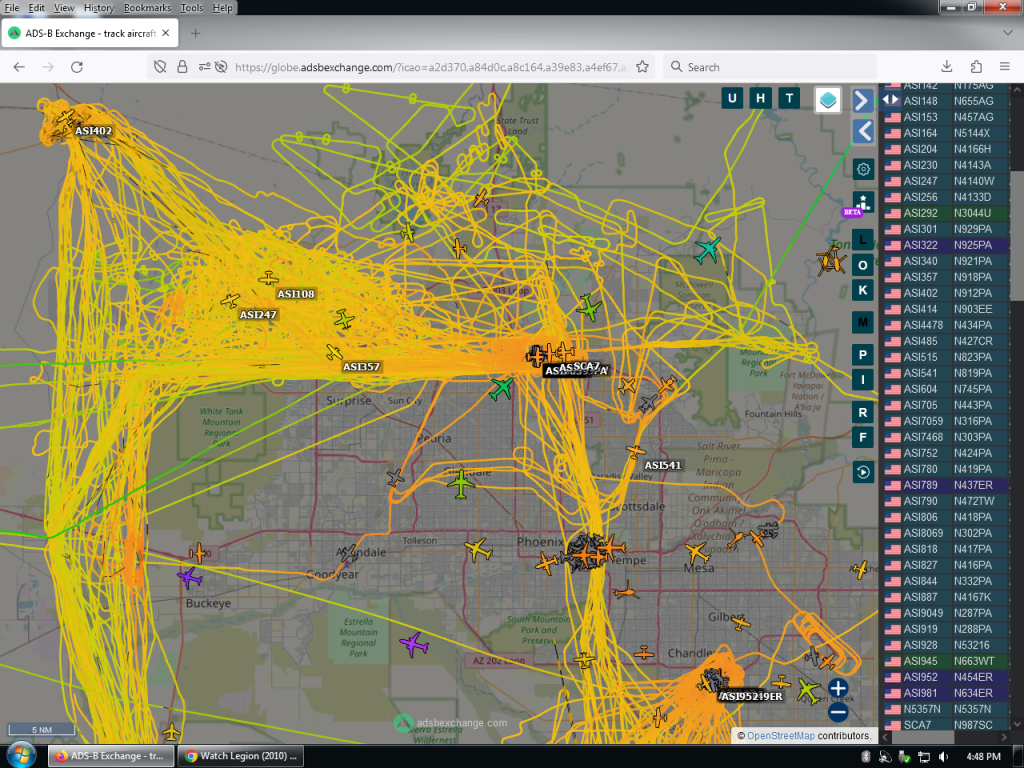Bookmark this page with the star
Image resolution: width=1024 pixels, height=768 pixels.
(x=642, y=67)
